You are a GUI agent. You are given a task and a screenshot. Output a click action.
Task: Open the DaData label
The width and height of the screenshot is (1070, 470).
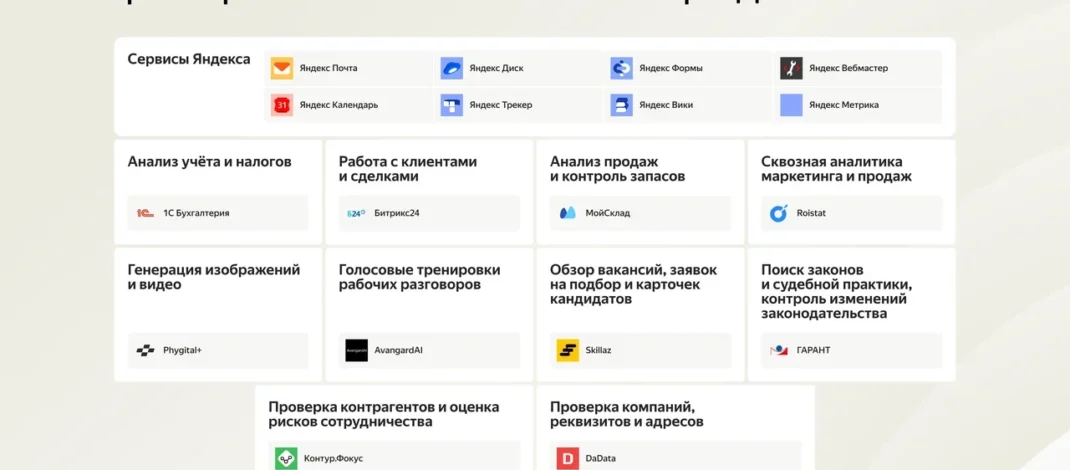601,458
